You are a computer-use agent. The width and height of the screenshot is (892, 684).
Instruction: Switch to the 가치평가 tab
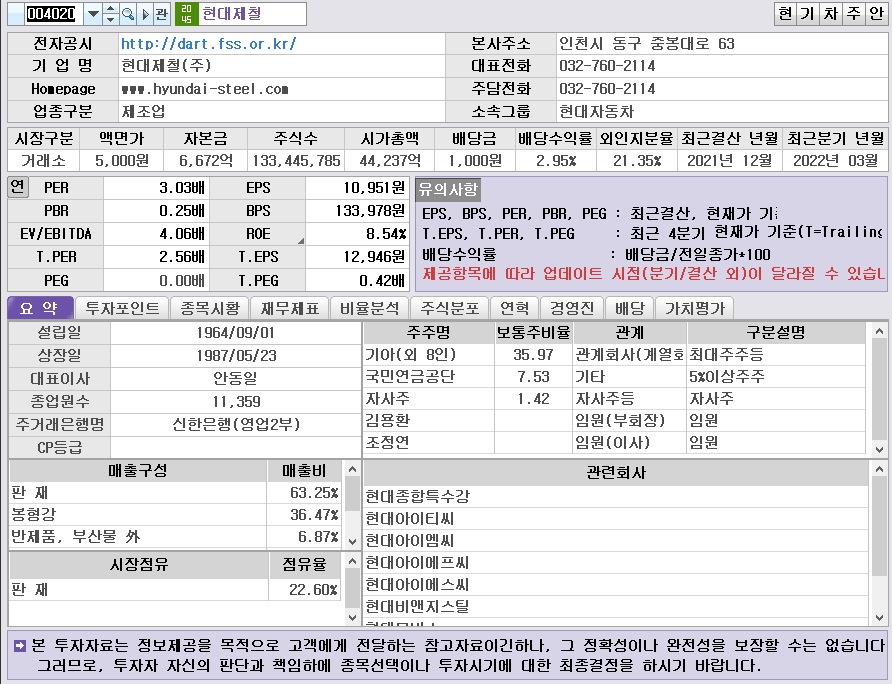(x=695, y=308)
